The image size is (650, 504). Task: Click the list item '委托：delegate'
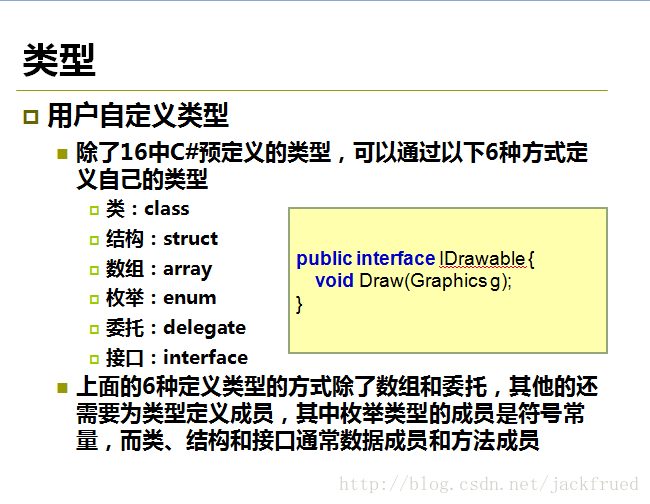coord(176,328)
